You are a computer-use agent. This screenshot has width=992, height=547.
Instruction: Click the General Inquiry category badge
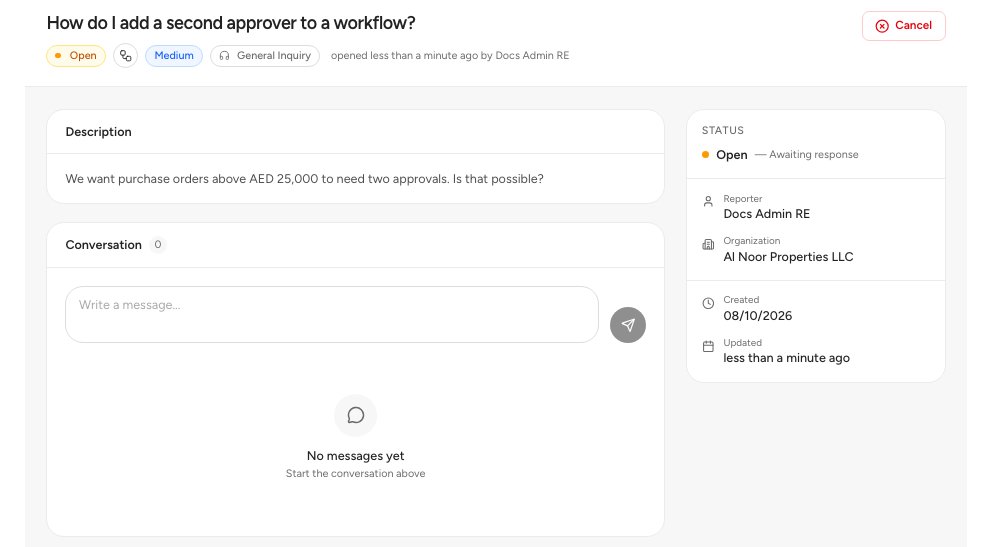[265, 56]
